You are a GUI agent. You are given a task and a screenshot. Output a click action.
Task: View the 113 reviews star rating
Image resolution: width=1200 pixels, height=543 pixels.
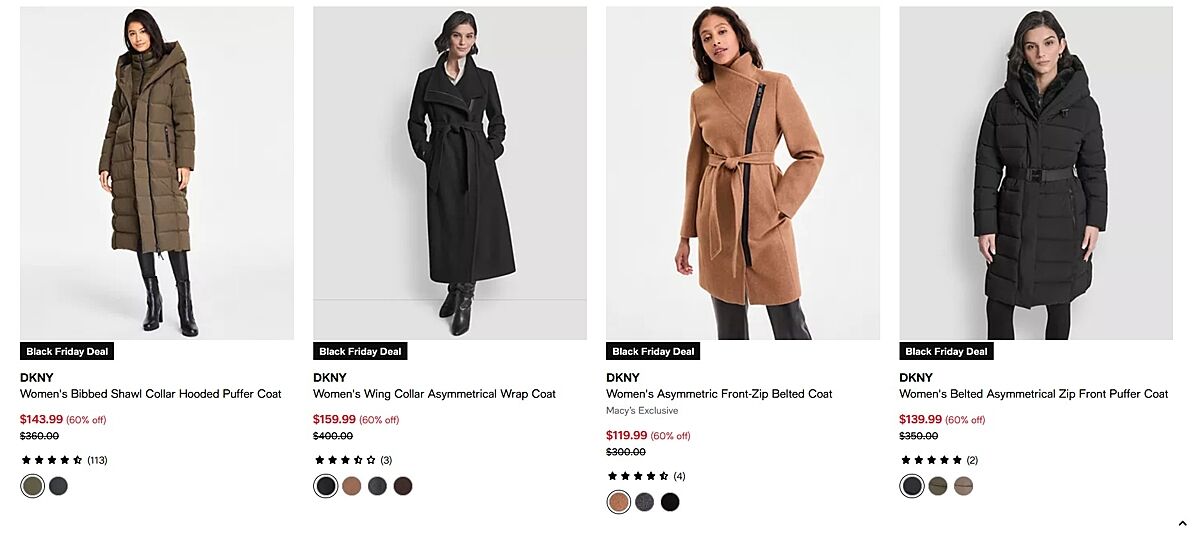click(x=64, y=460)
